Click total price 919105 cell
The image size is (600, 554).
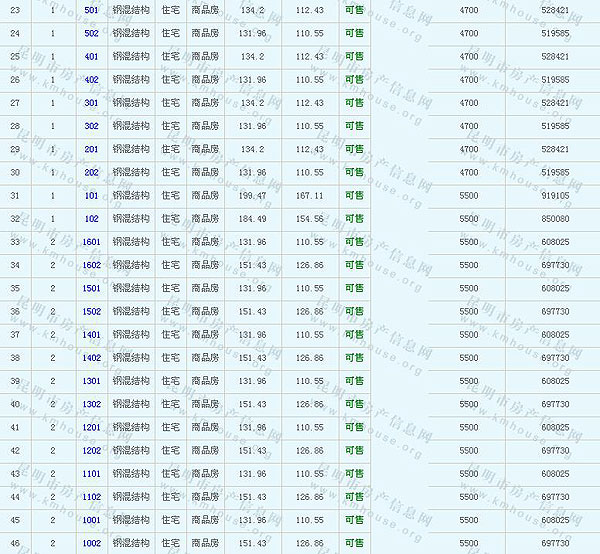coord(555,195)
